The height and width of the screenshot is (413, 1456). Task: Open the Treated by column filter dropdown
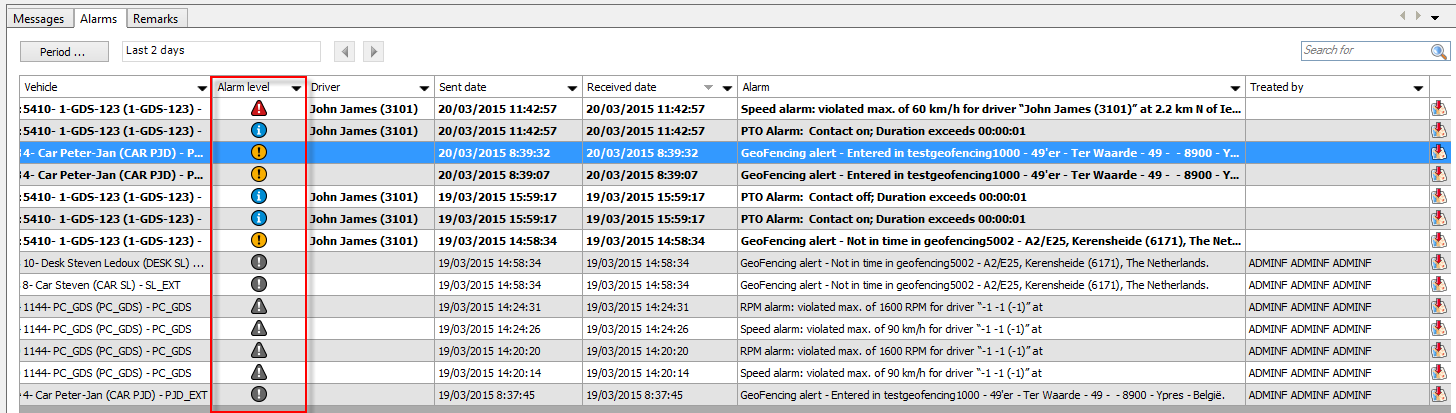click(1418, 88)
